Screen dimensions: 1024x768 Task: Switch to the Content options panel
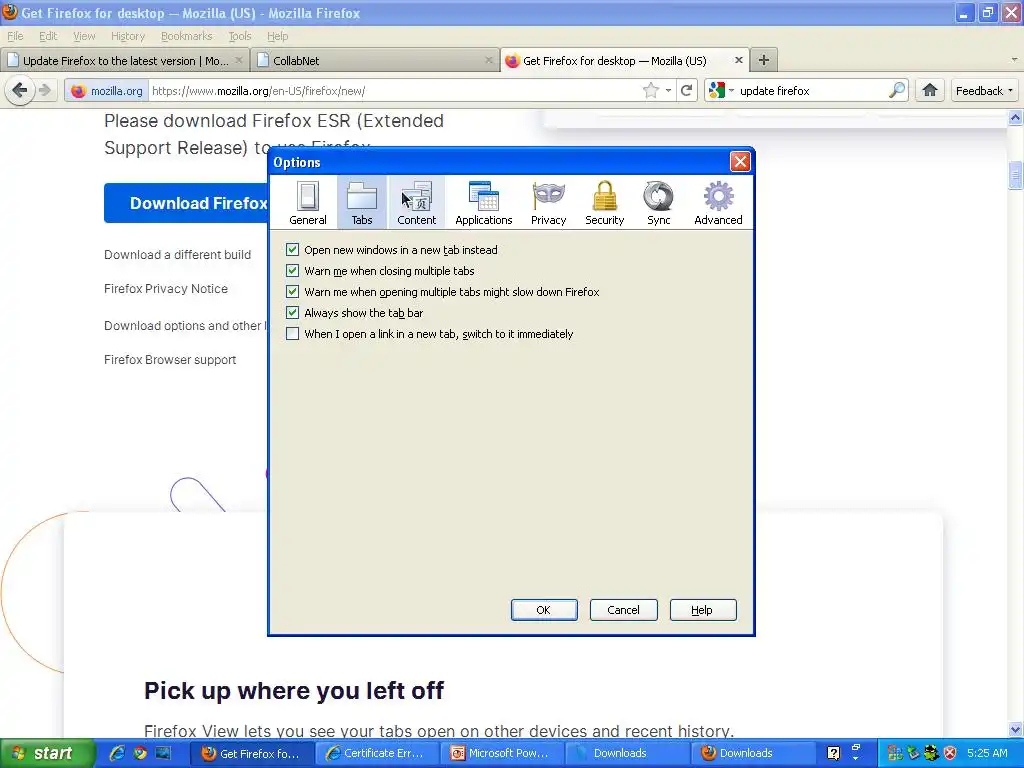click(417, 202)
